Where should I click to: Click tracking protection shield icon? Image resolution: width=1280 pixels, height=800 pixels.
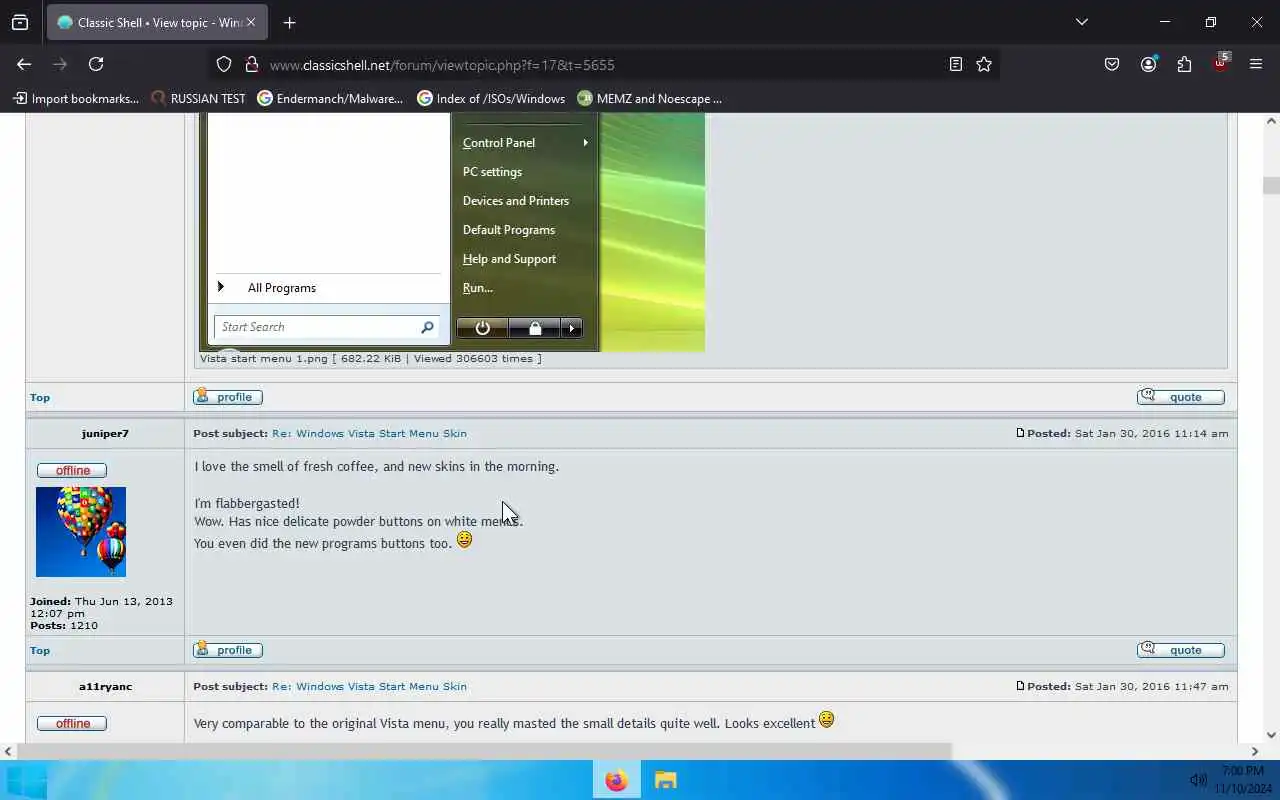(224, 64)
